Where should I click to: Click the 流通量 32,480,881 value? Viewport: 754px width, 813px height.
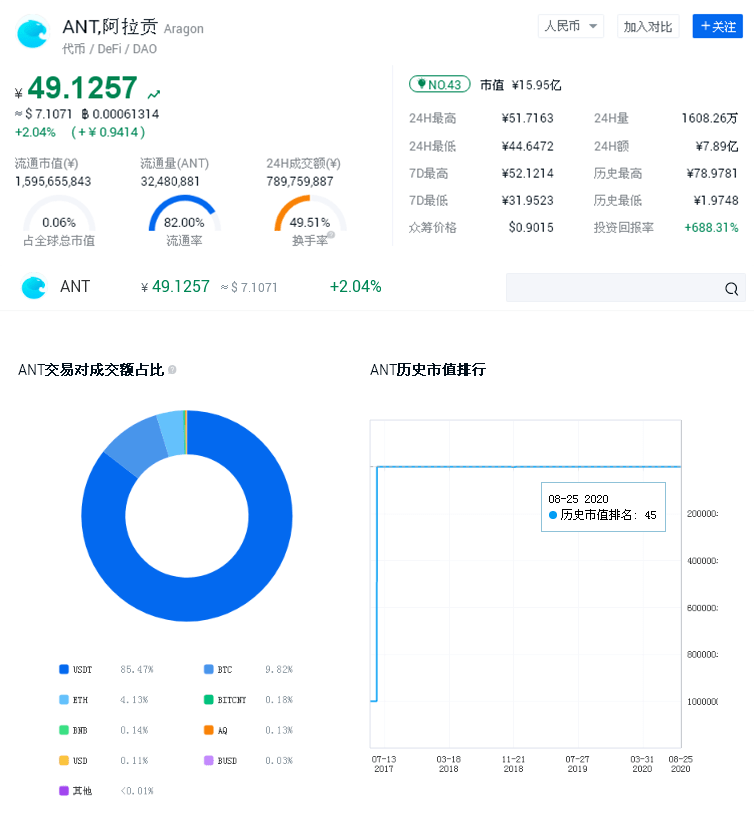[x=170, y=181]
